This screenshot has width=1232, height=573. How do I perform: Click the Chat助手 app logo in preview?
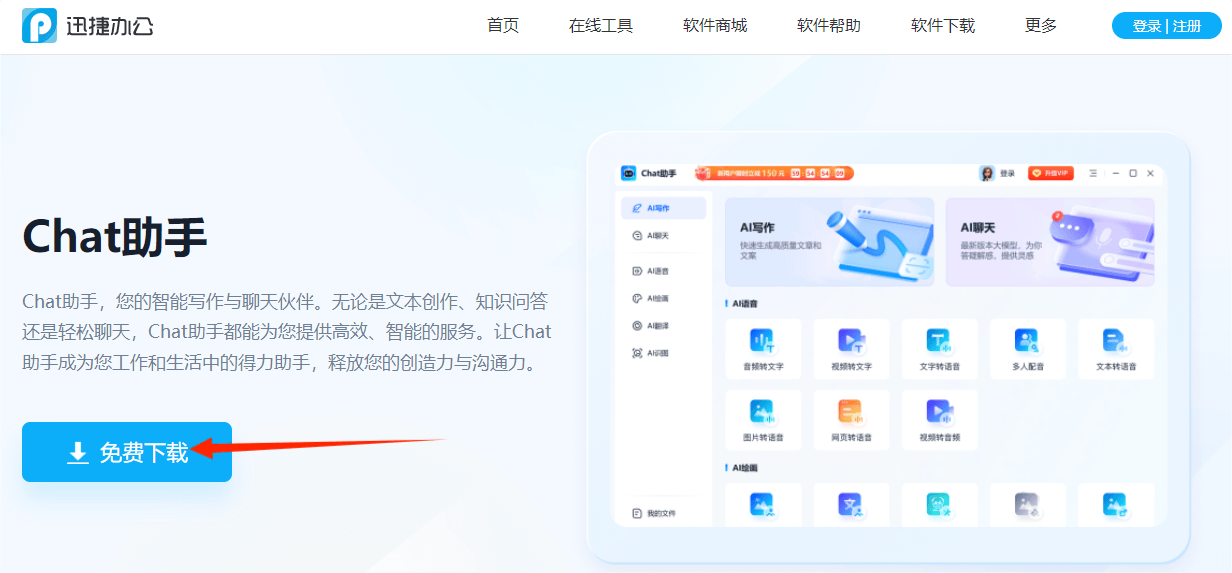pyautogui.click(x=629, y=173)
